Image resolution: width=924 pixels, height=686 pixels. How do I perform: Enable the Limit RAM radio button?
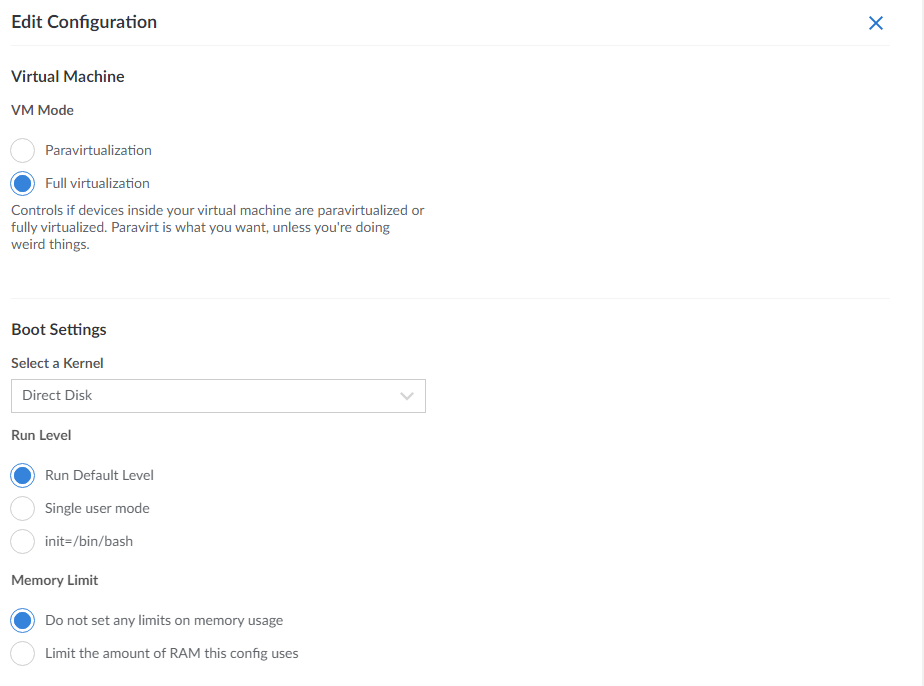pos(23,654)
